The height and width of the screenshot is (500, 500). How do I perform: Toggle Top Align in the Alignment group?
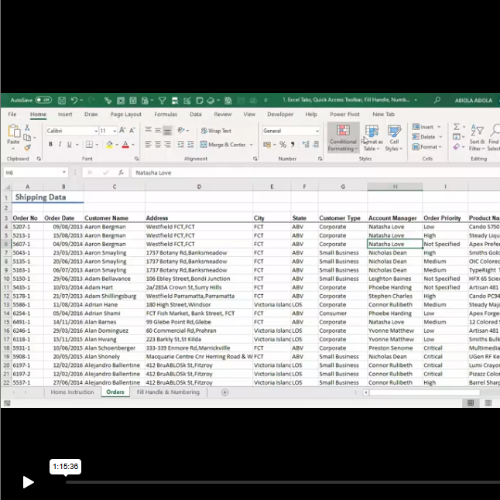tap(148, 130)
